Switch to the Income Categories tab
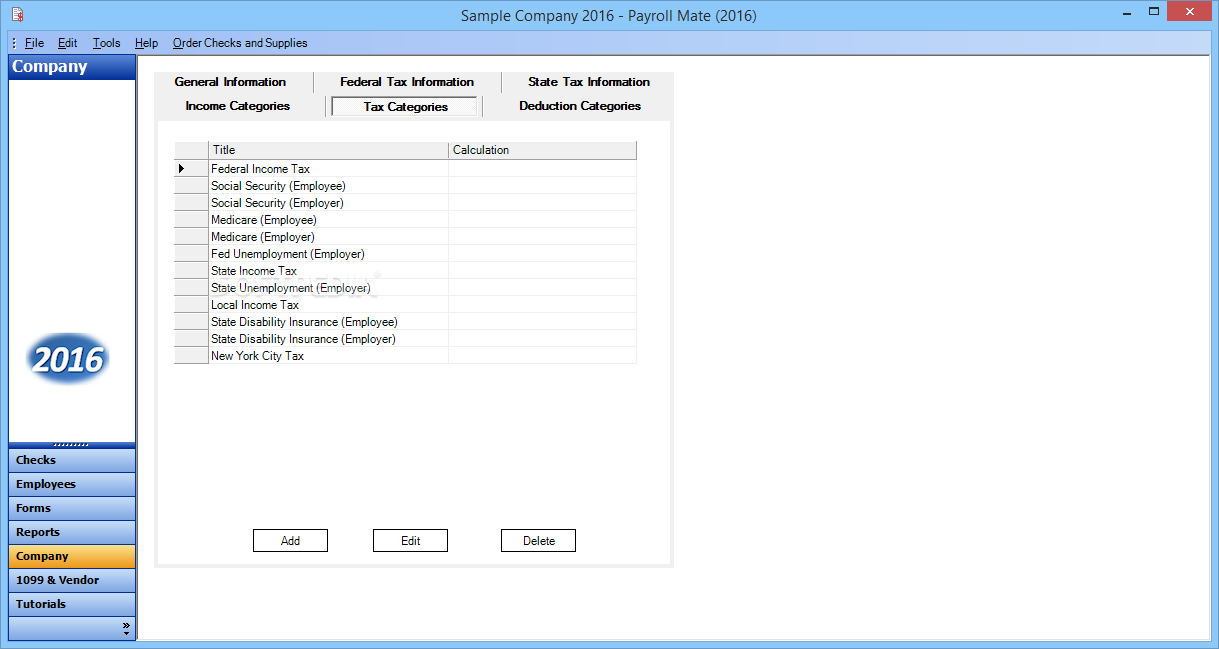The image size is (1219, 649). [x=238, y=106]
